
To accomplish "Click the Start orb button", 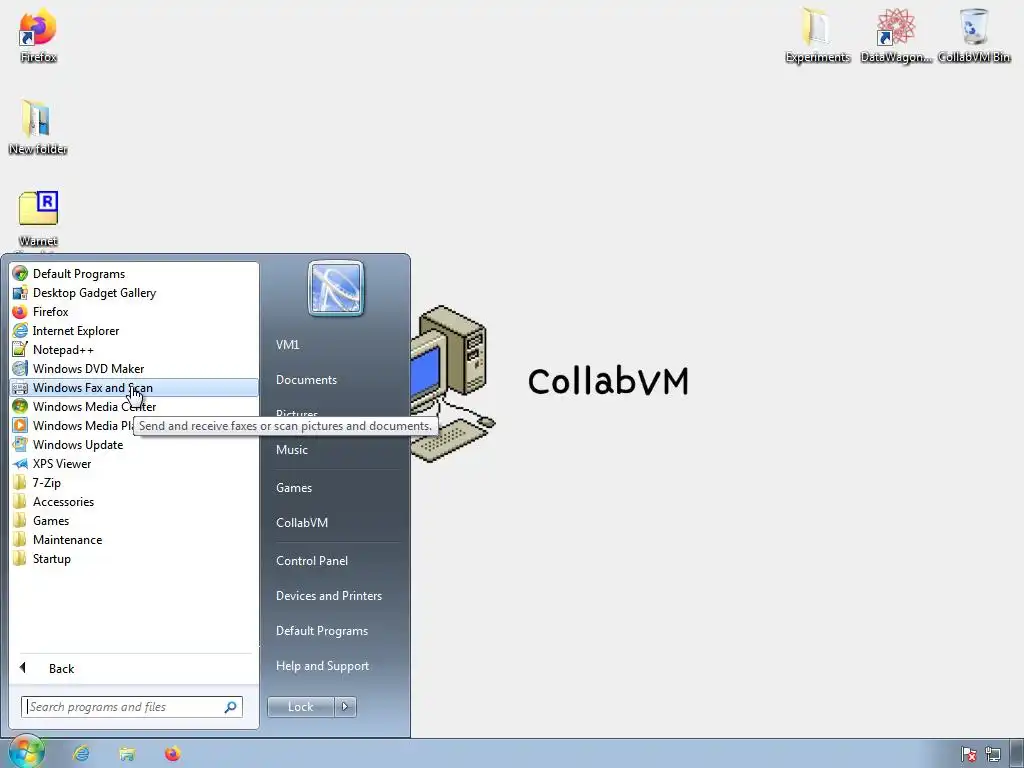I will pos(26,752).
